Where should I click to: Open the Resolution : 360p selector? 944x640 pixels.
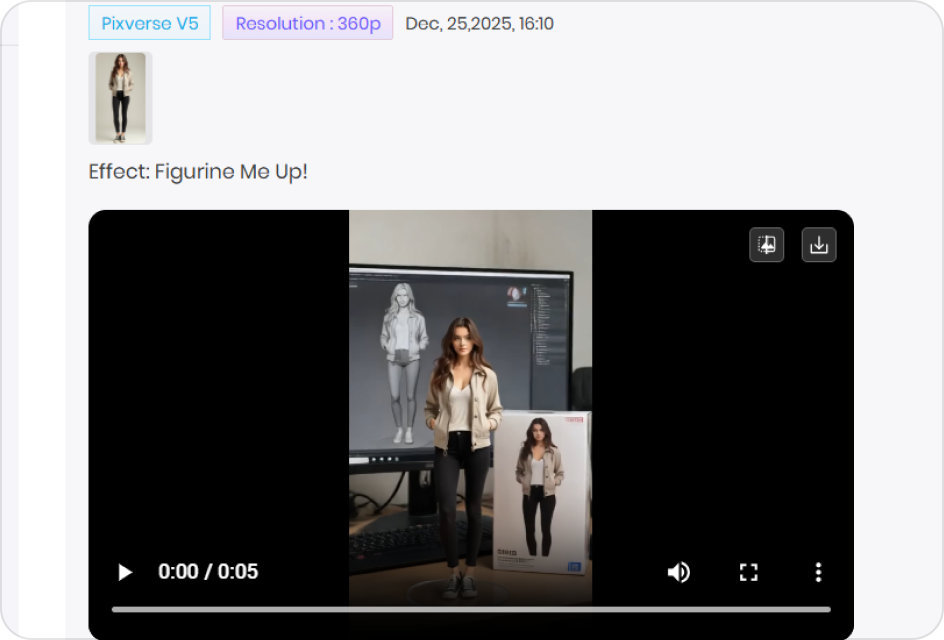[x=307, y=22]
